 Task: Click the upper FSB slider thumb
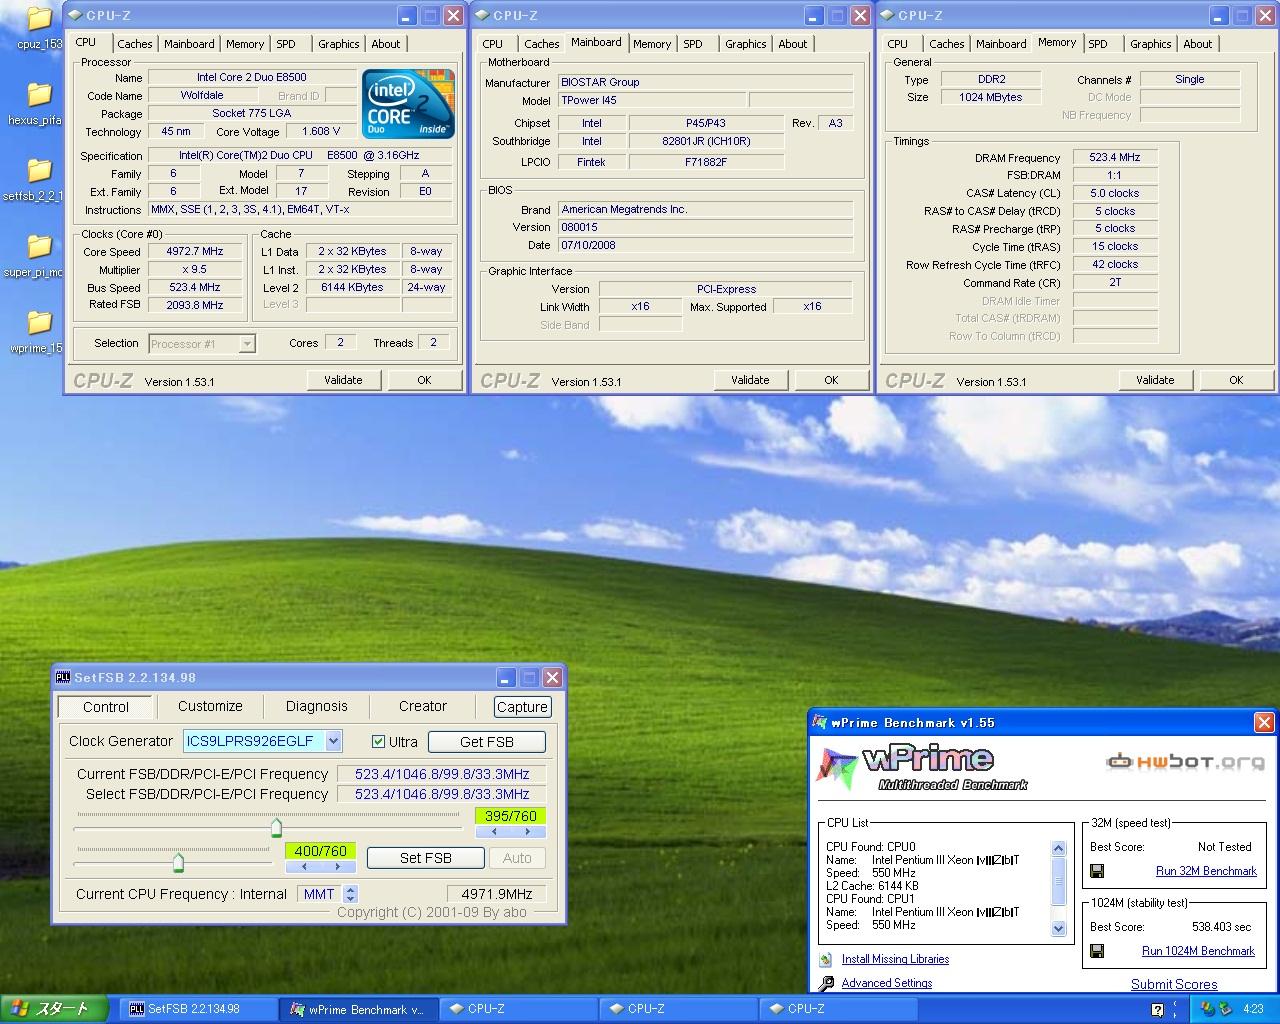pos(277,827)
